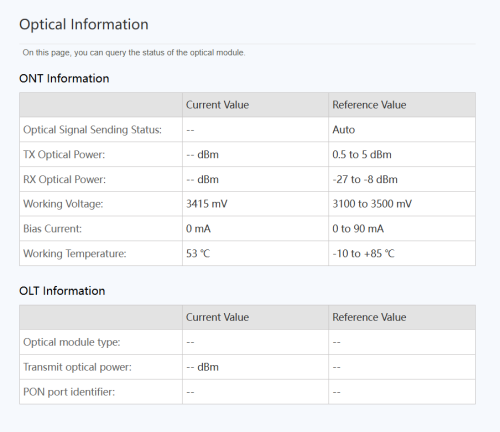The height and width of the screenshot is (432, 500).
Task: Select the TX Optical Power current dBm value
Action: point(202,155)
